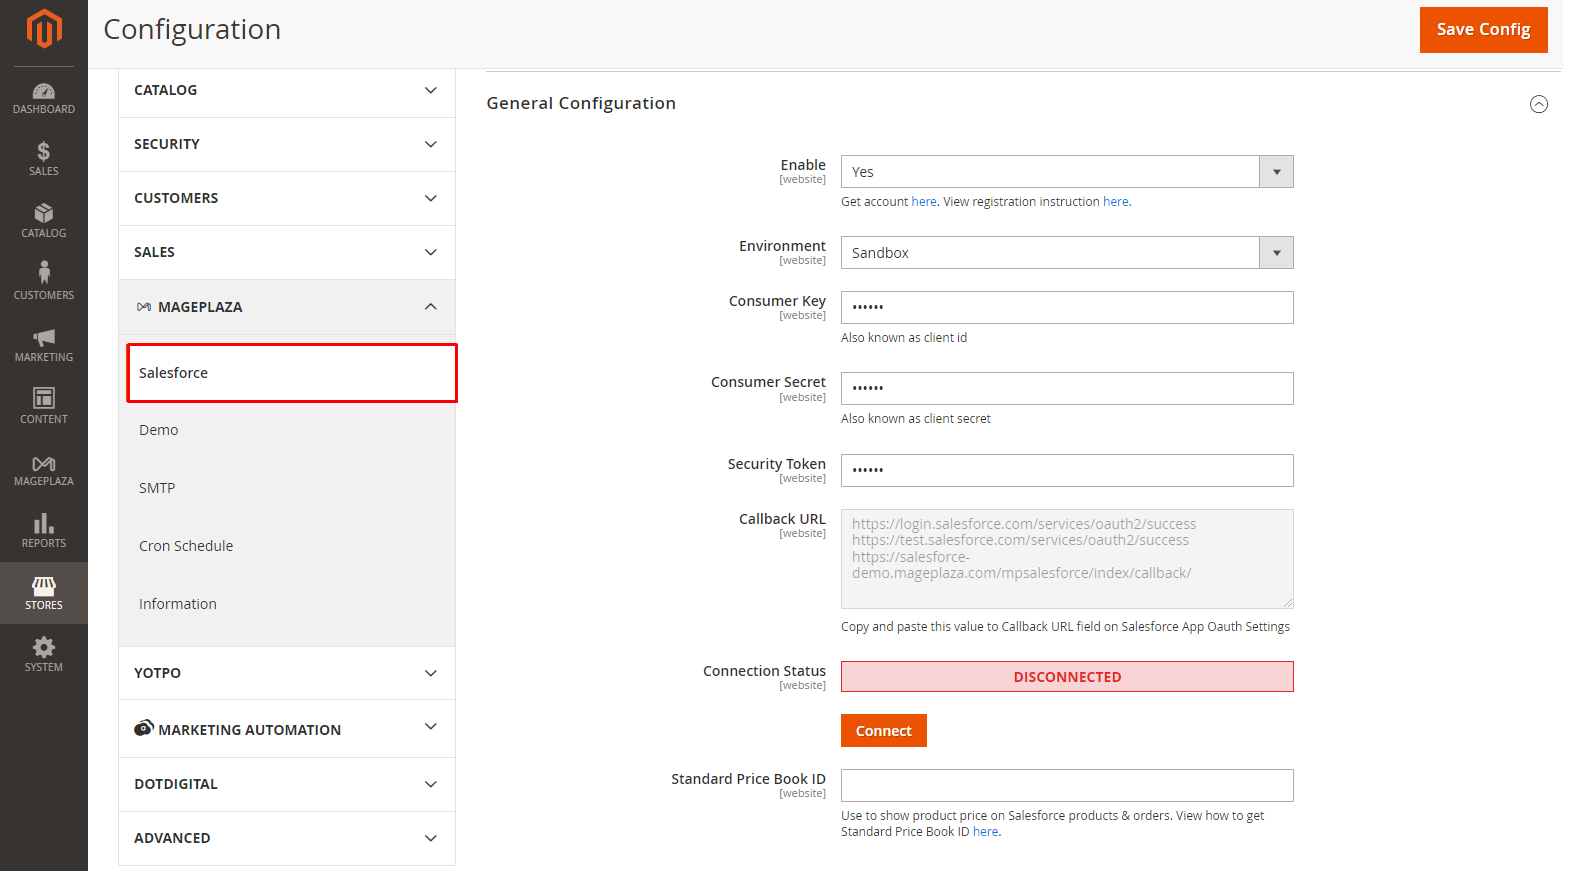Click the Callback URL text area
1577x871 pixels.
coord(1067,559)
